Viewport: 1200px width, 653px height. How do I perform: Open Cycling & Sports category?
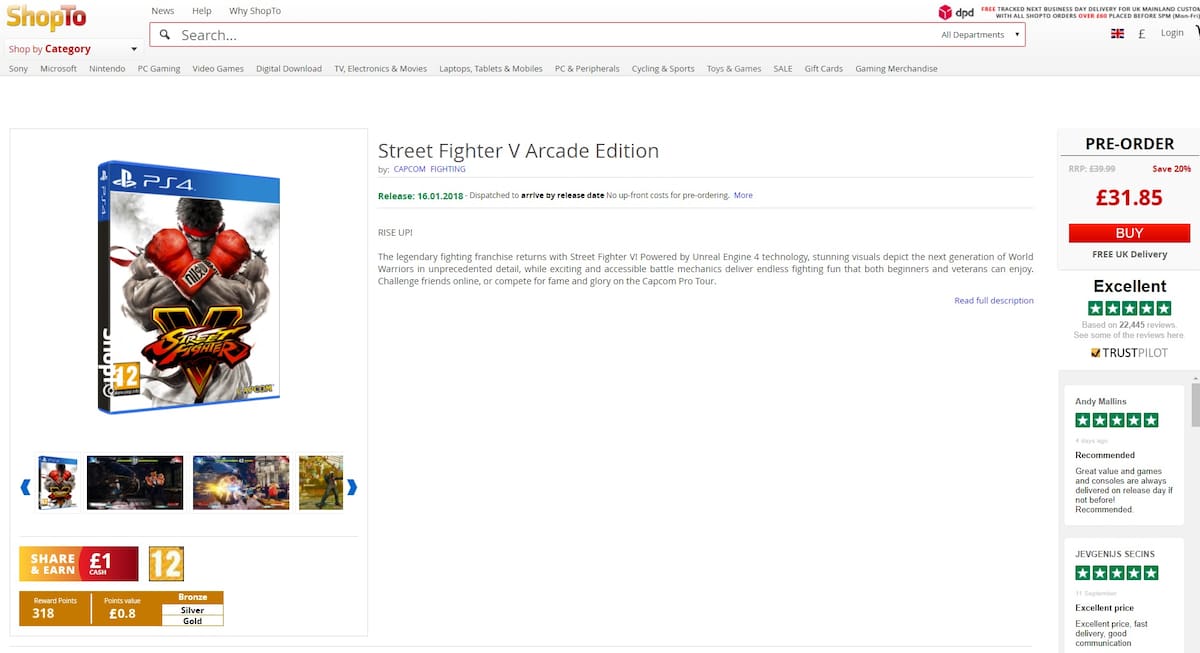663,69
